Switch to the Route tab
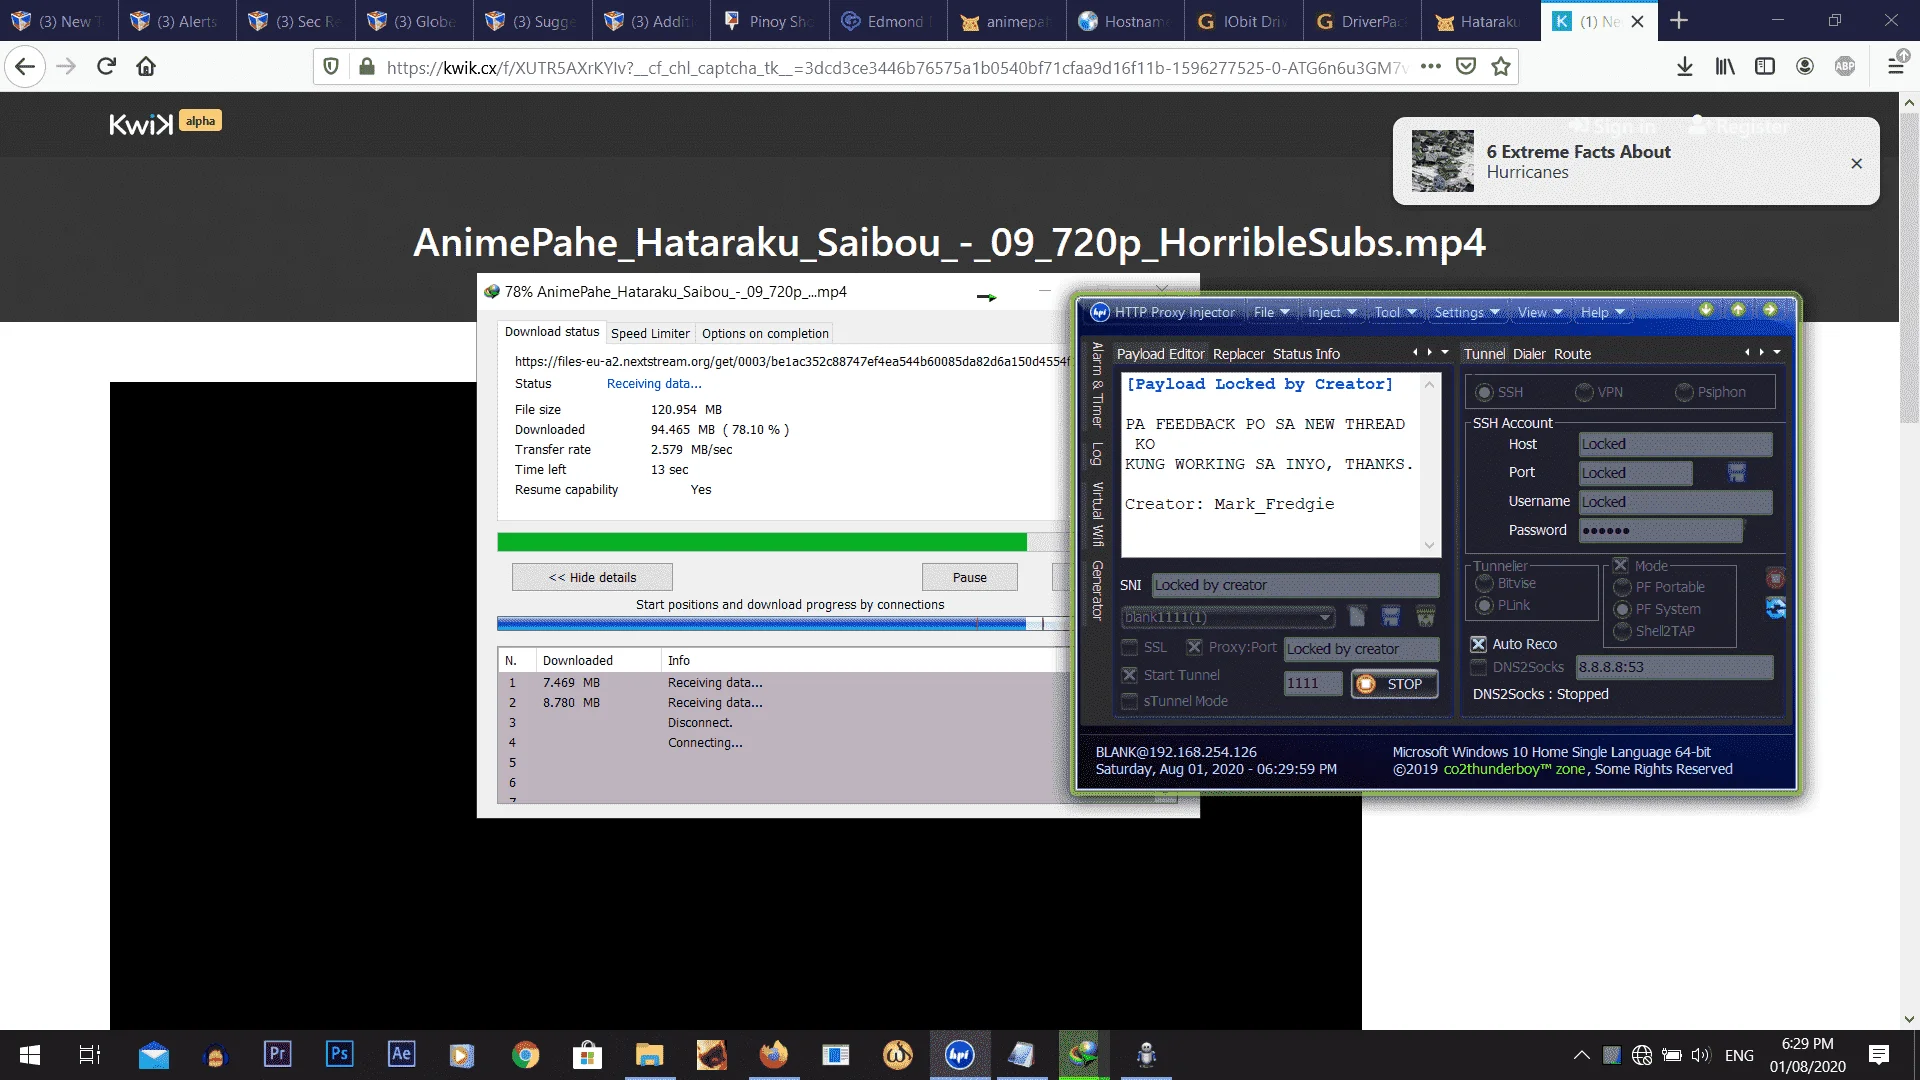The height and width of the screenshot is (1080, 1920). 1572,354
